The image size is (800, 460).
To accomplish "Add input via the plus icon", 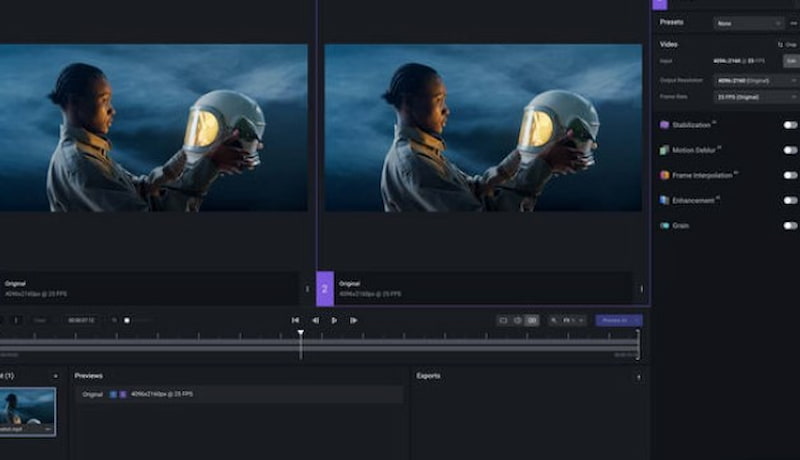I will tap(55, 376).
